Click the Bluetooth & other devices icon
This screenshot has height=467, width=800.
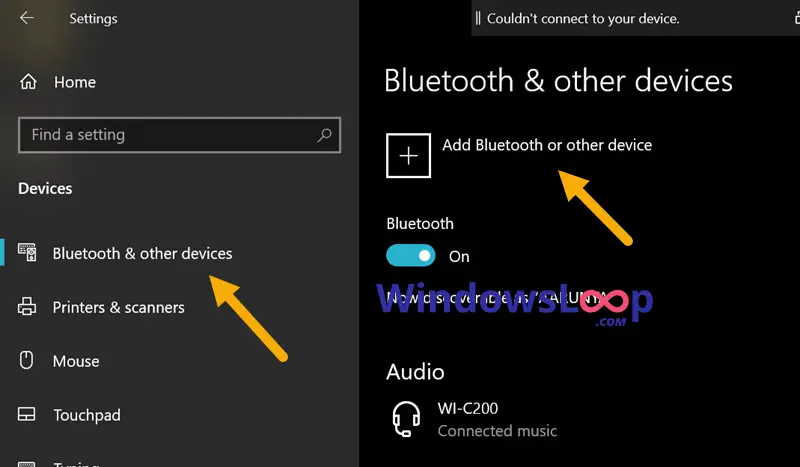27,252
